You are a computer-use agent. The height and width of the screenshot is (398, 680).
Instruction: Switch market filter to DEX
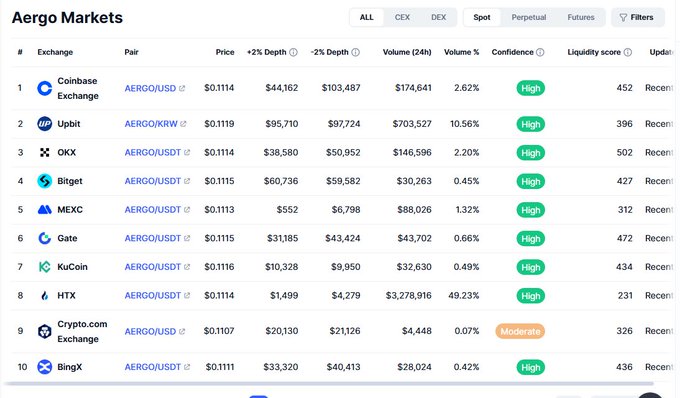click(438, 17)
